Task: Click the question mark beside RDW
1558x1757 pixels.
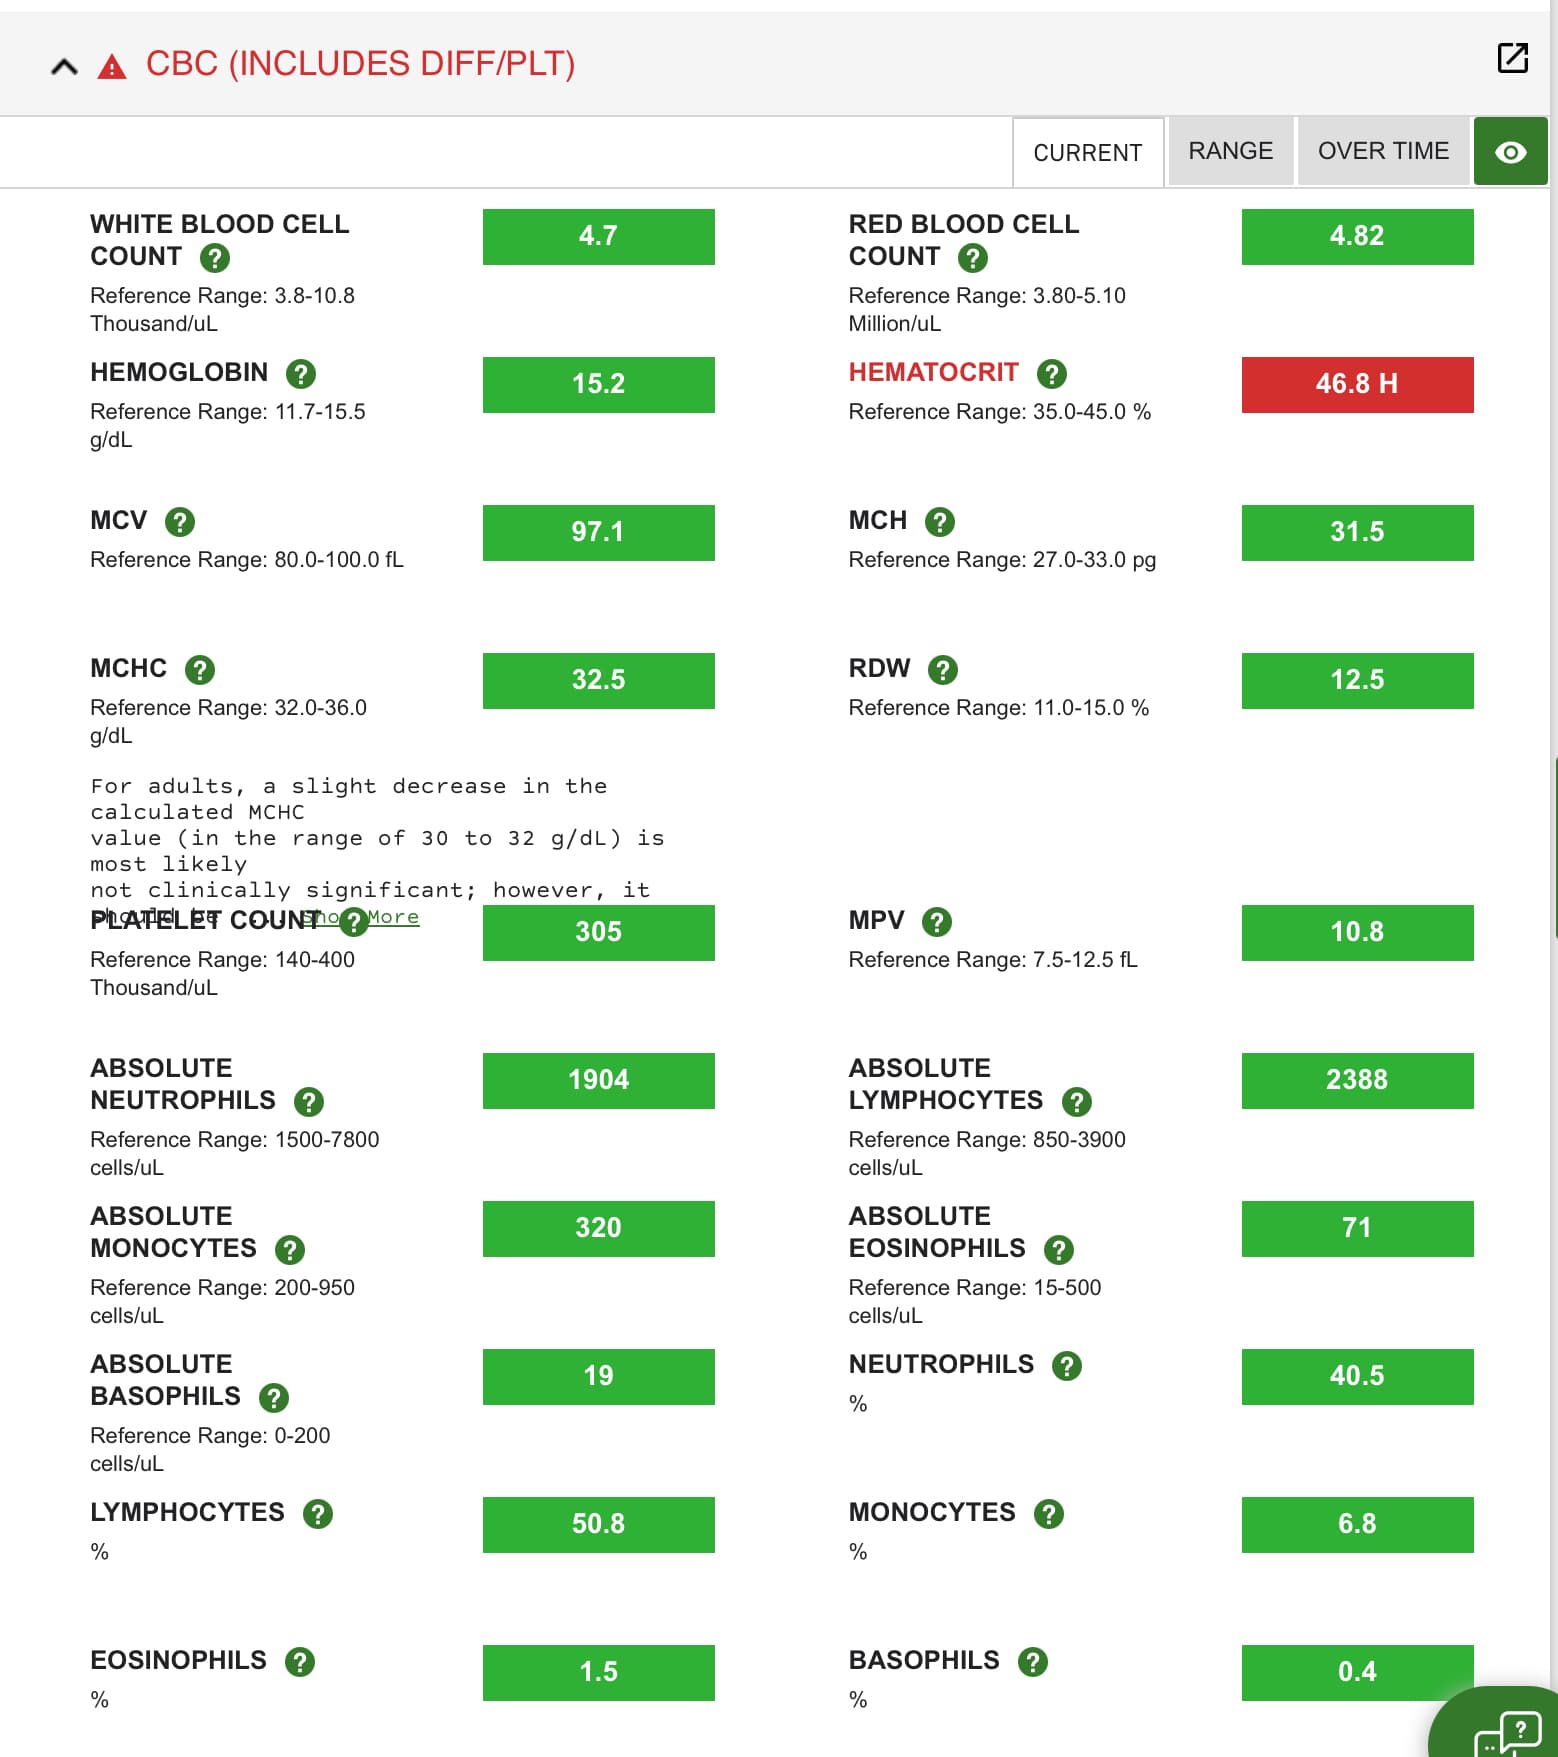Action: coord(942,670)
